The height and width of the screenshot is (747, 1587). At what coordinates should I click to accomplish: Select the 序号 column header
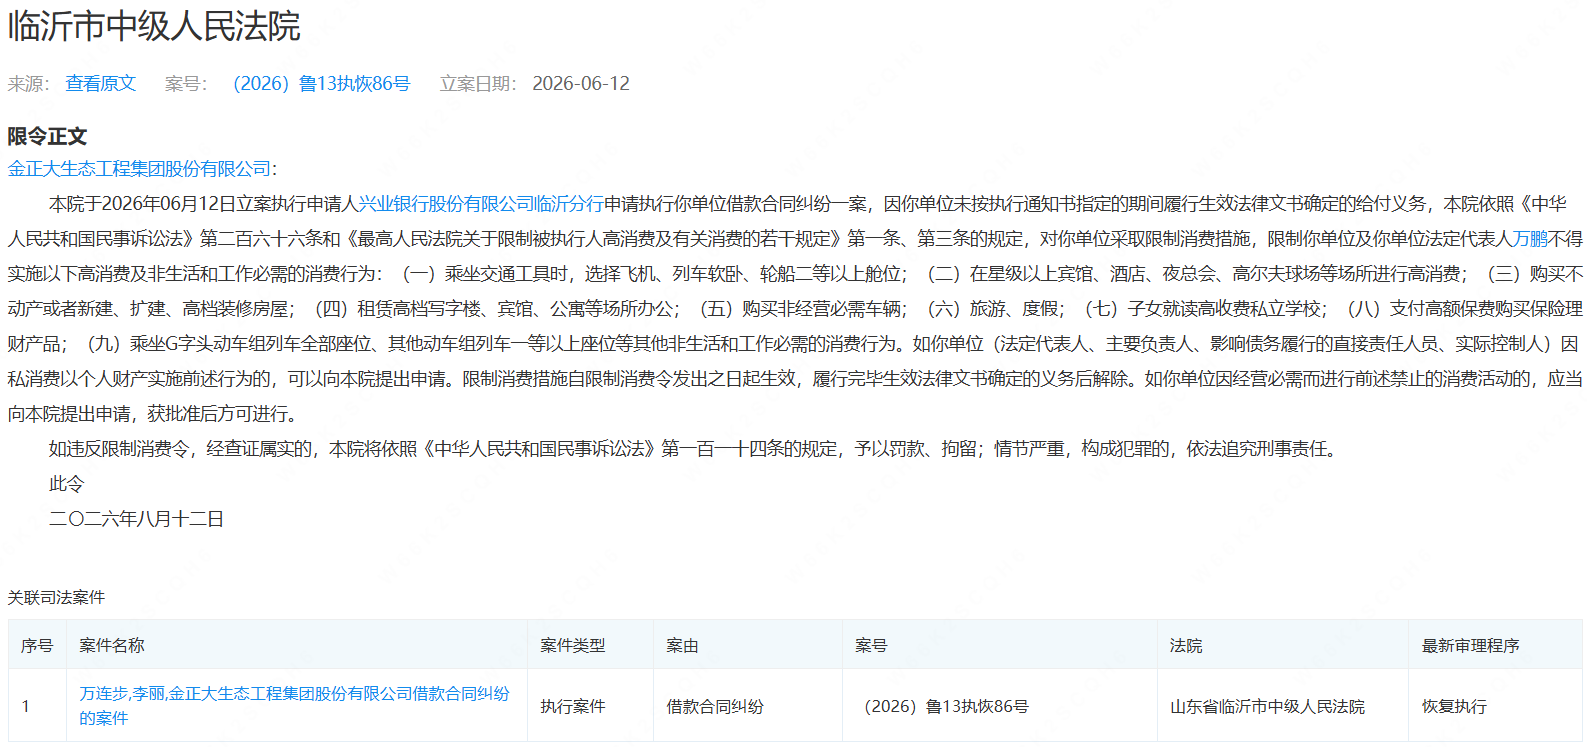(37, 646)
